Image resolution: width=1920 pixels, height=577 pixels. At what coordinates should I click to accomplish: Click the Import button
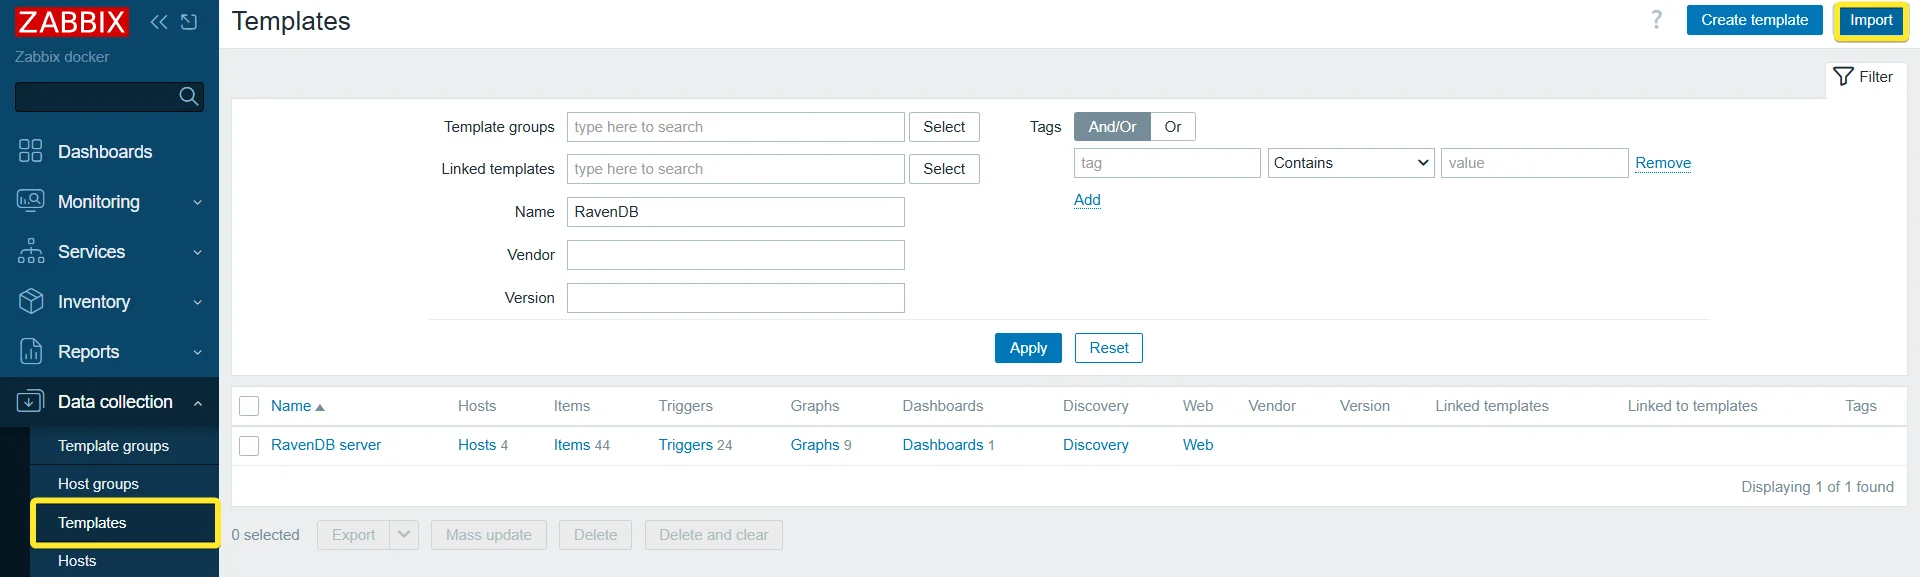click(1871, 20)
